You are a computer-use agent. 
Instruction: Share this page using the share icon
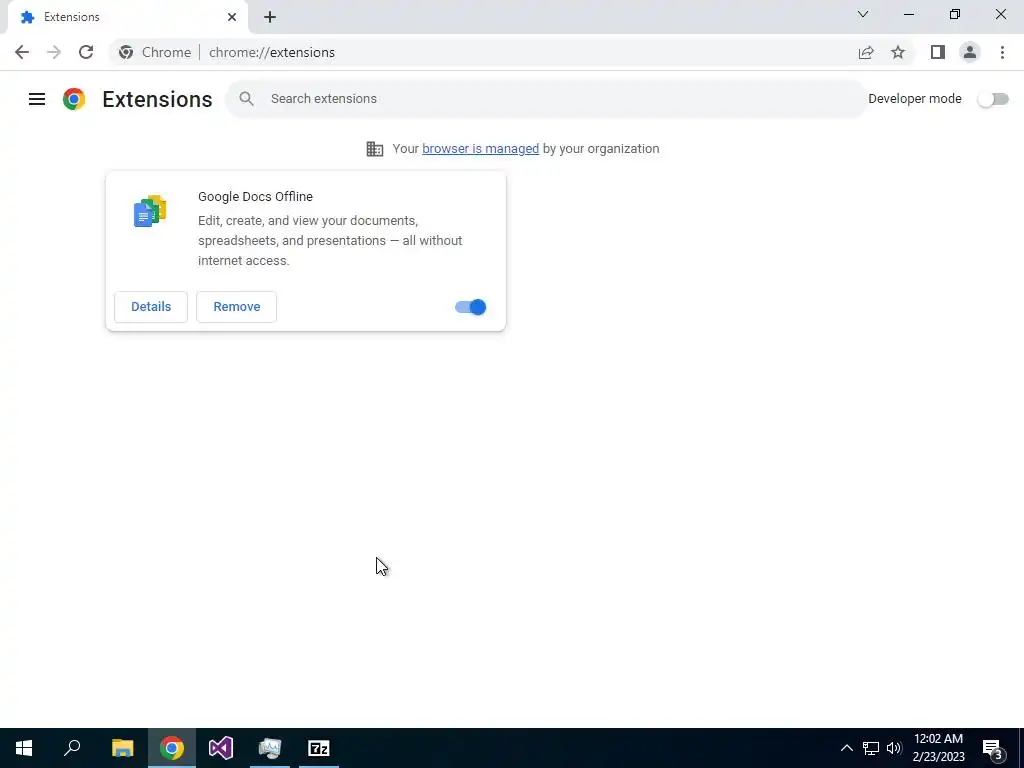[x=866, y=52]
